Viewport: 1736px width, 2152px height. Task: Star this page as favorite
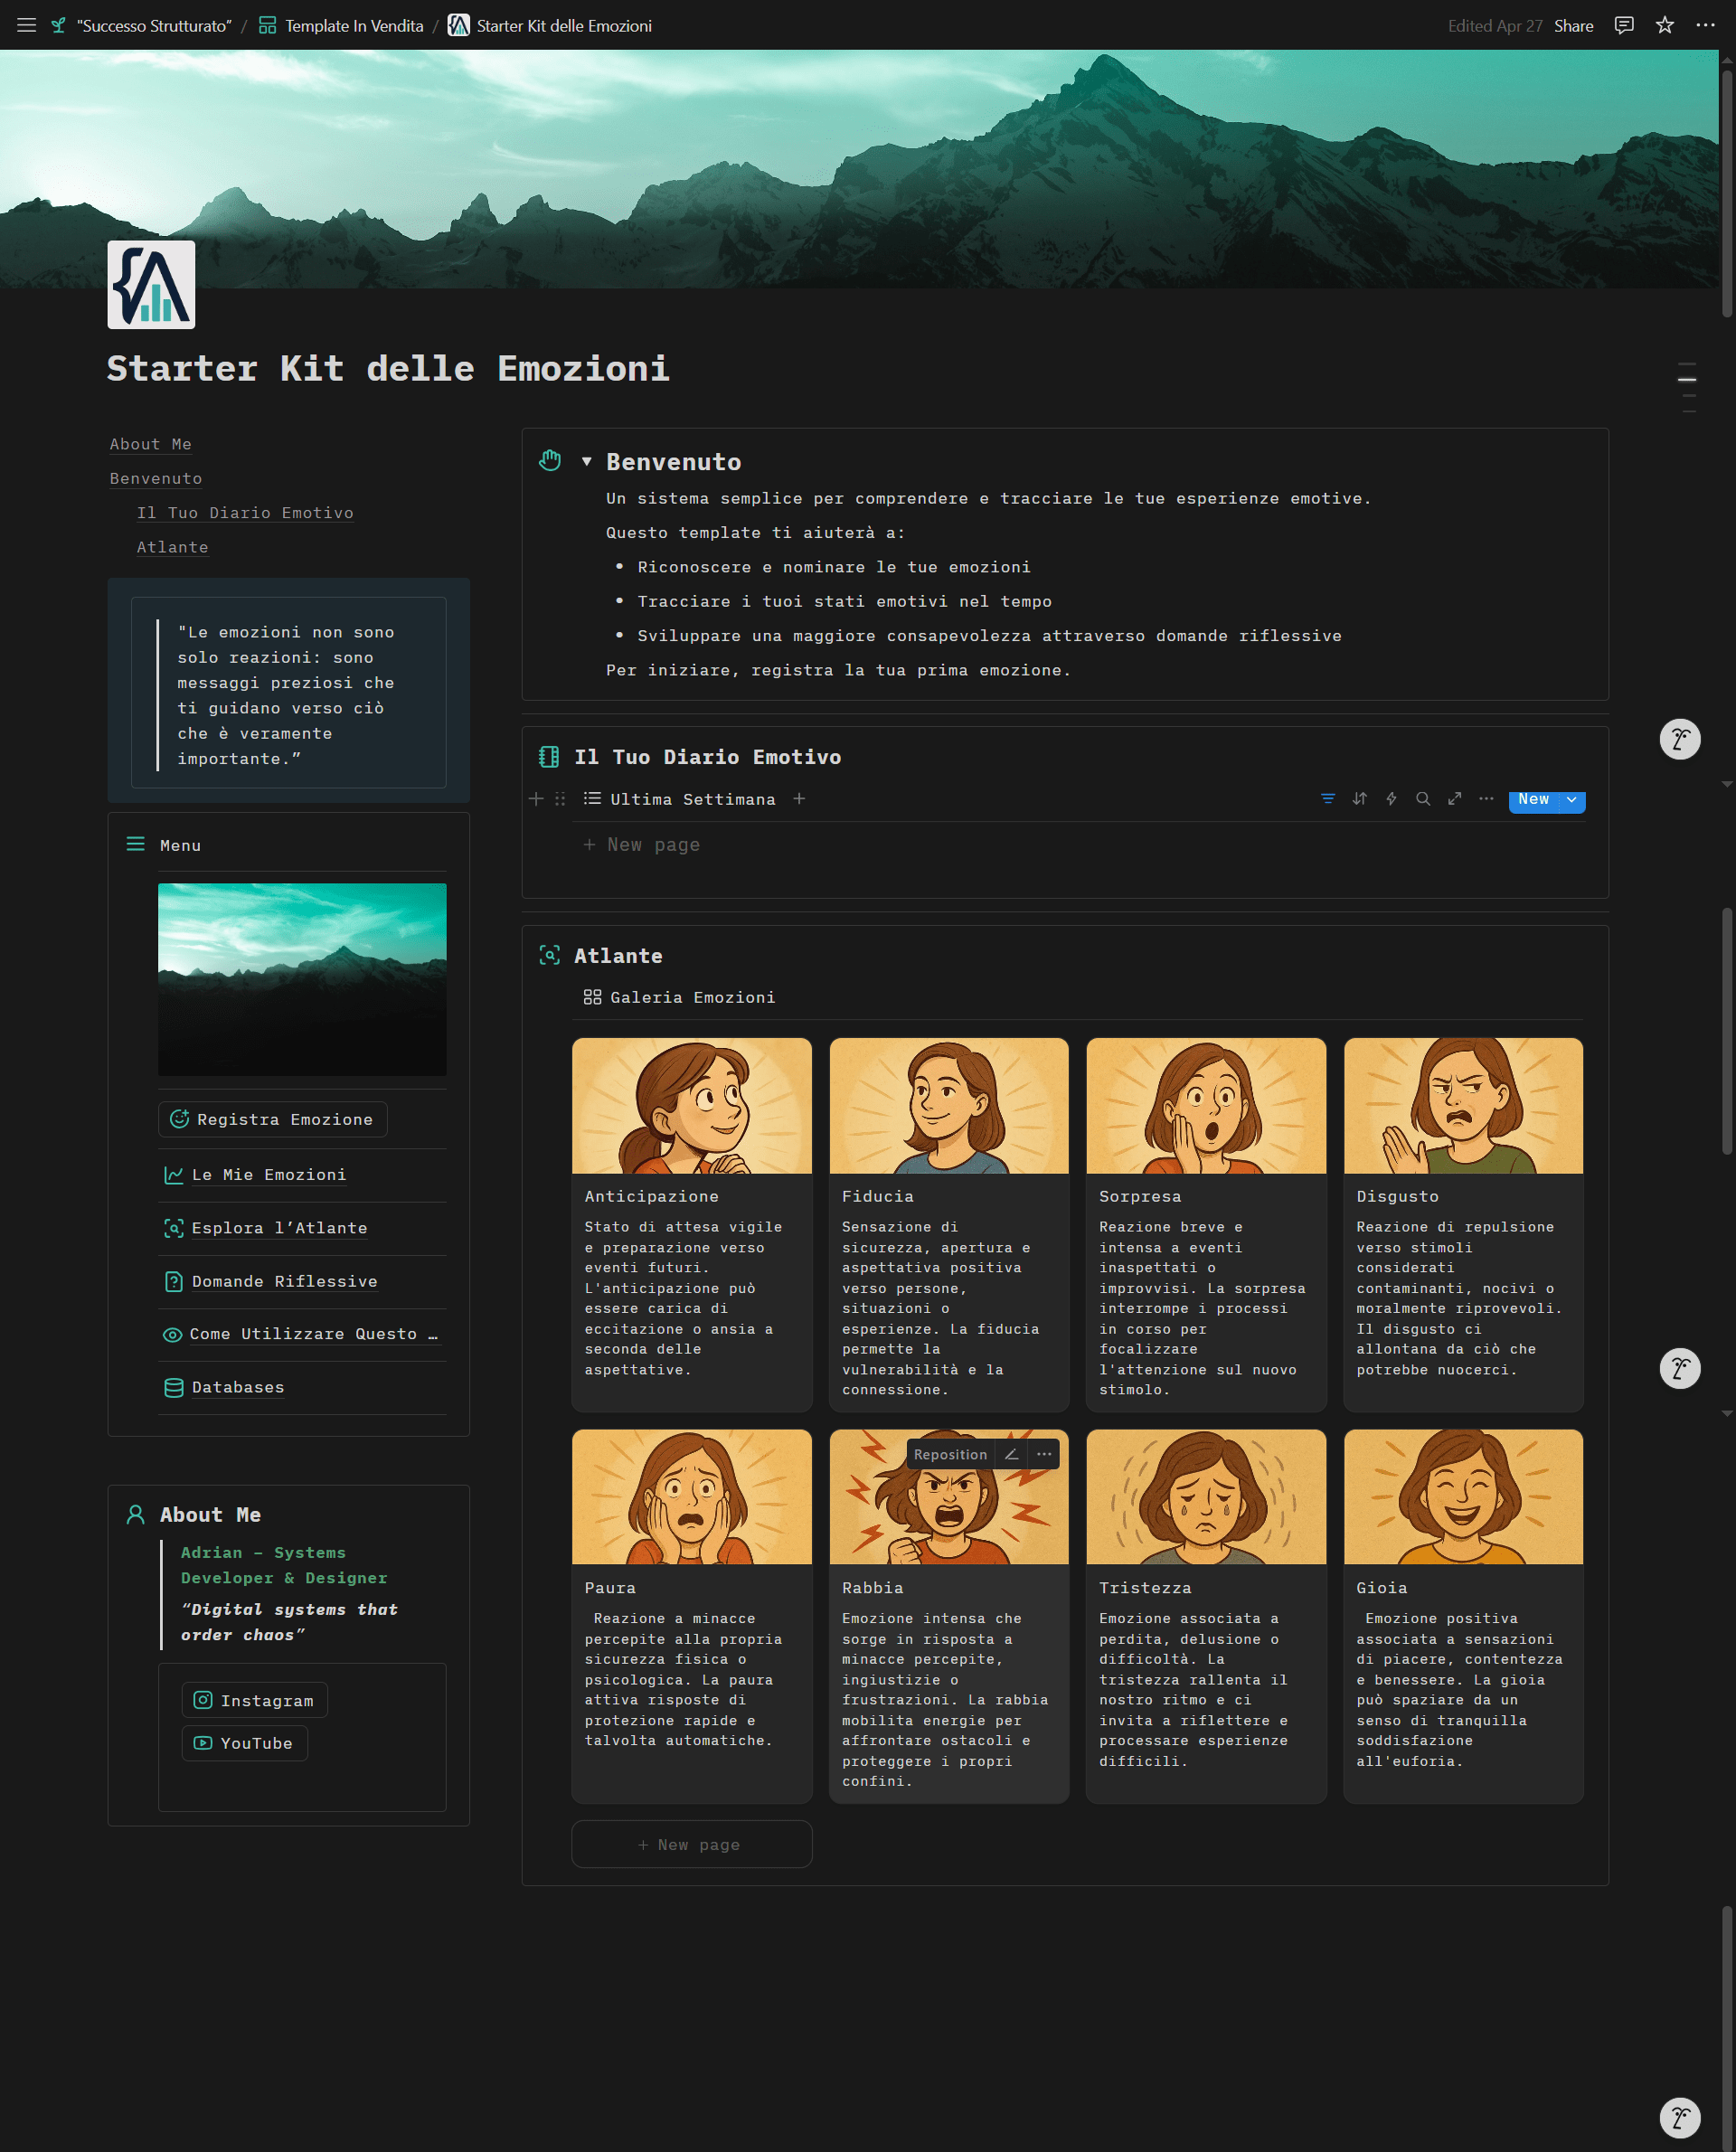[x=1664, y=25]
